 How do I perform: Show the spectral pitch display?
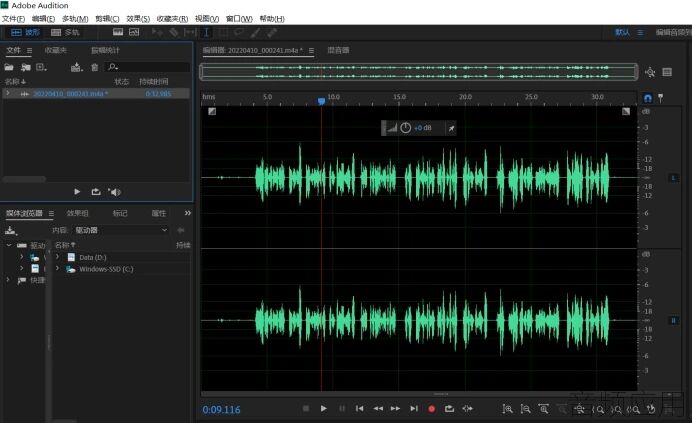click(x=134, y=32)
